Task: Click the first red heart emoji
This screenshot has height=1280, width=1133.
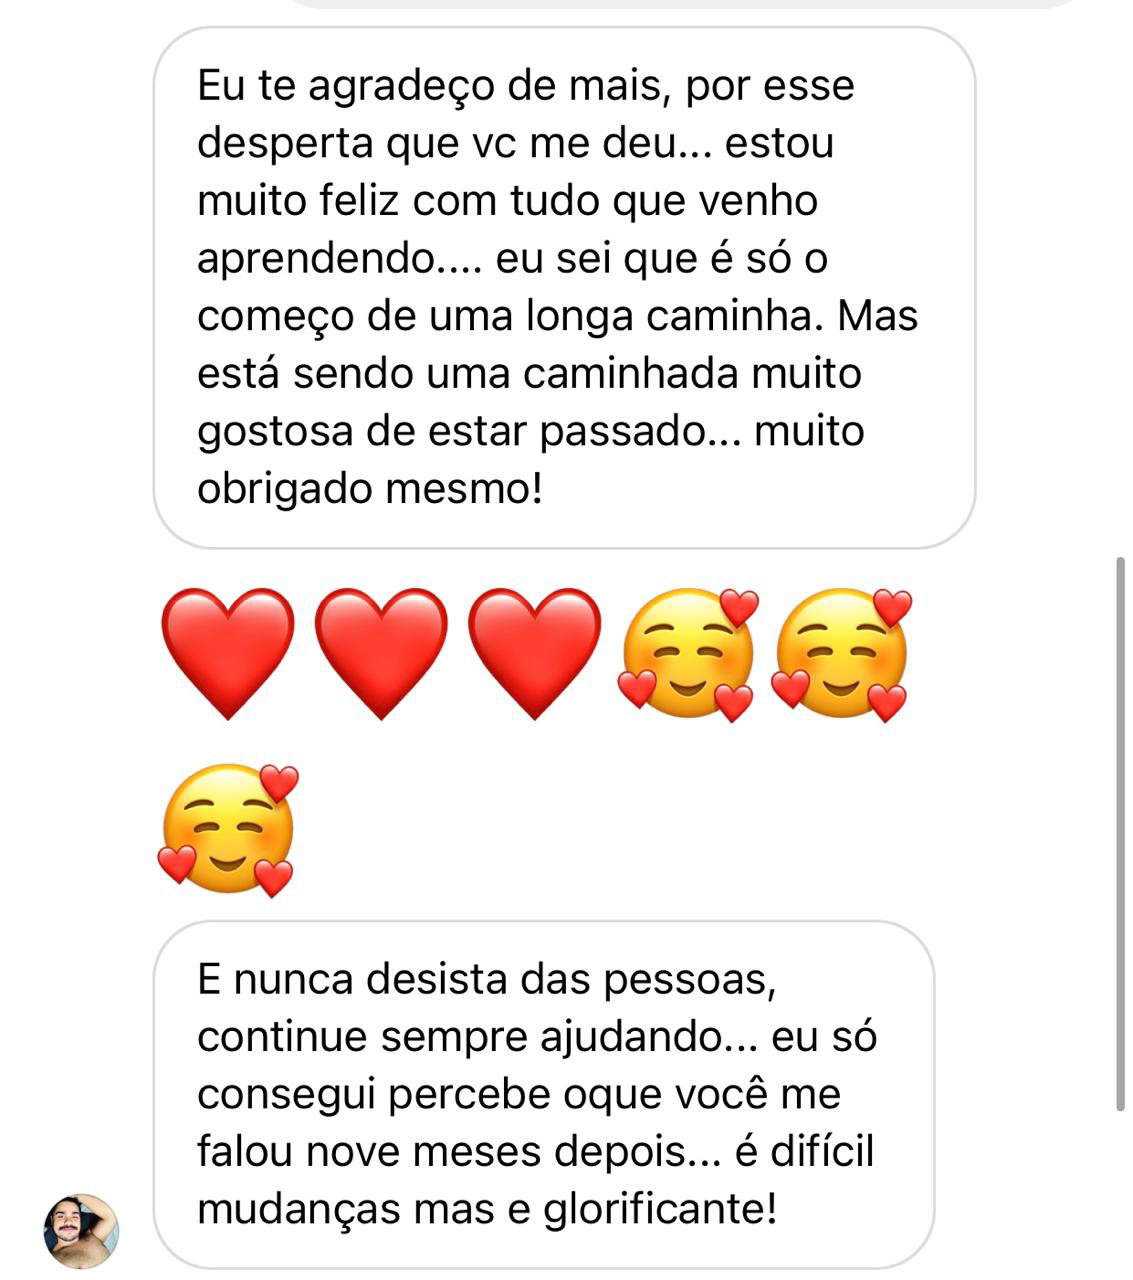Action: (x=228, y=652)
